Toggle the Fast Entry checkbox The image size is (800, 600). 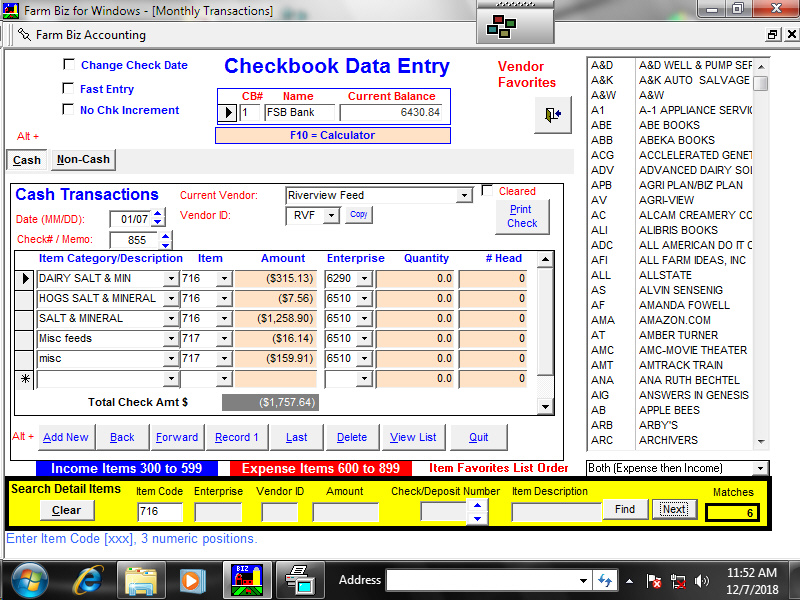68,88
